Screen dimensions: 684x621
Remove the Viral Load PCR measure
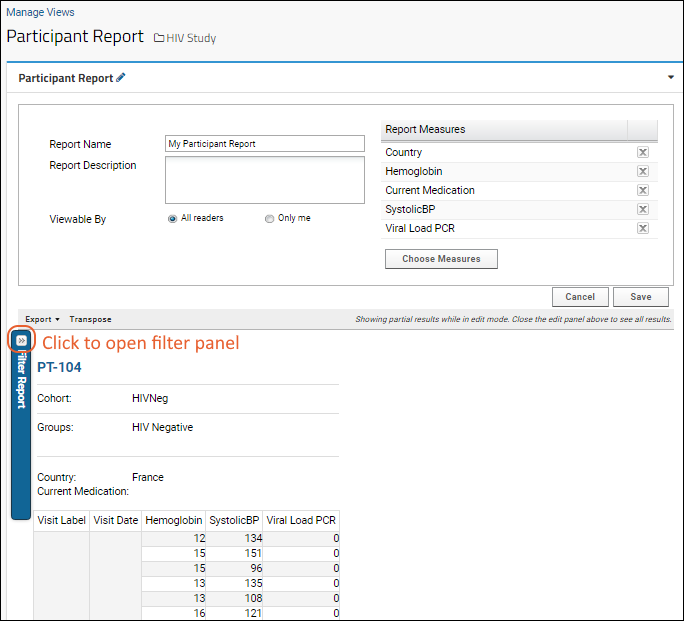coord(643,228)
